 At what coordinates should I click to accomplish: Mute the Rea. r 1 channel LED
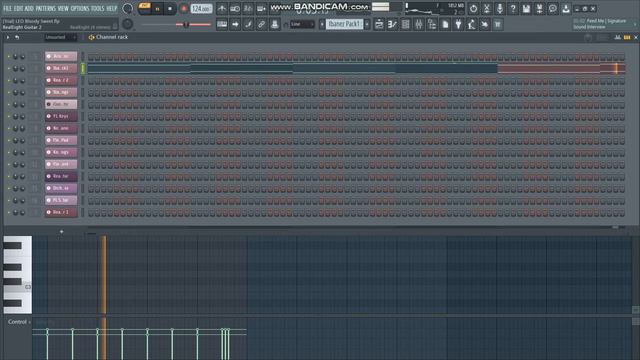click(9, 213)
